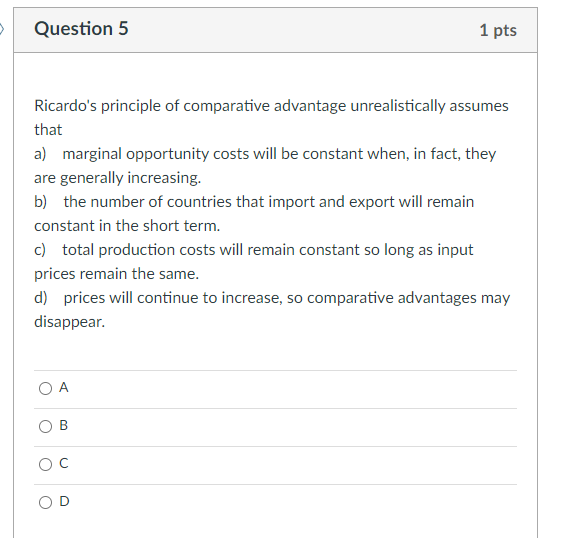Click the letter D answer label
The width and height of the screenshot is (571, 538).
[x=64, y=501]
